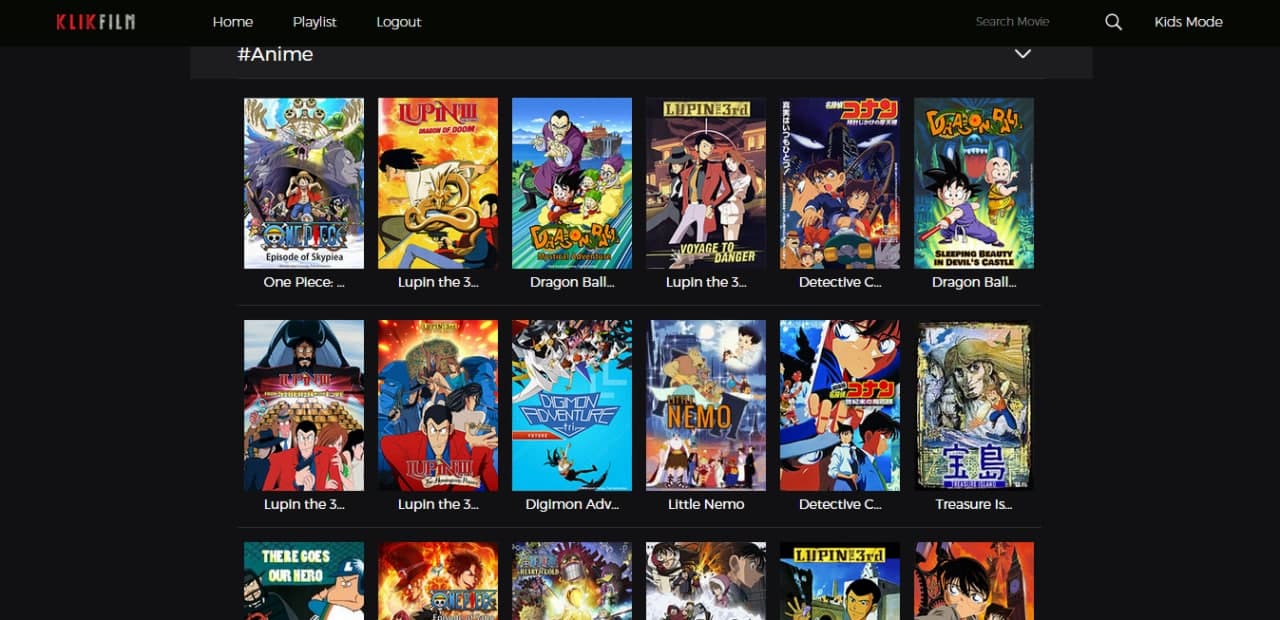Open the Home menu item

tap(233, 22)
